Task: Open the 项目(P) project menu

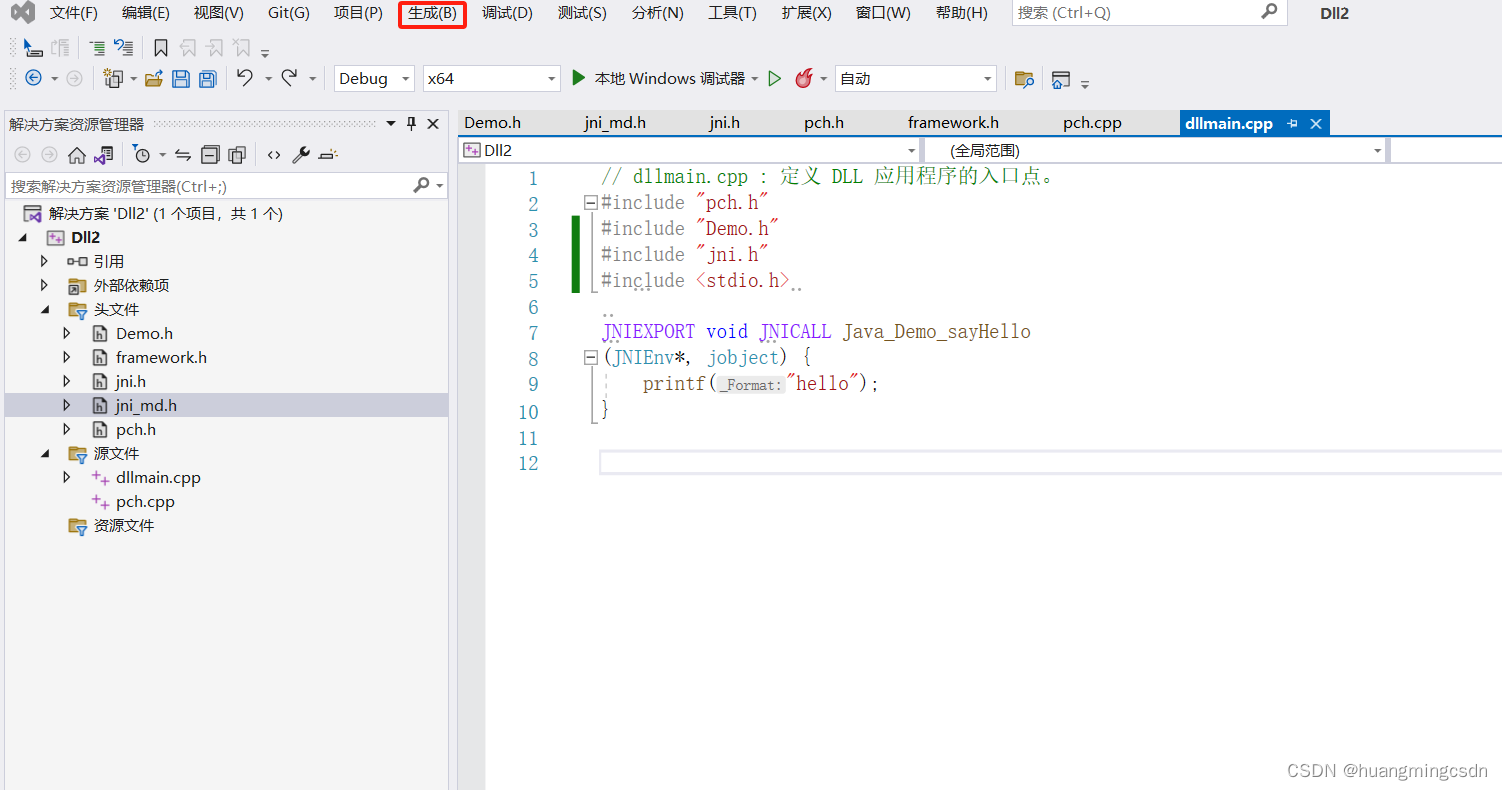Action: click(x=358, y=13)
